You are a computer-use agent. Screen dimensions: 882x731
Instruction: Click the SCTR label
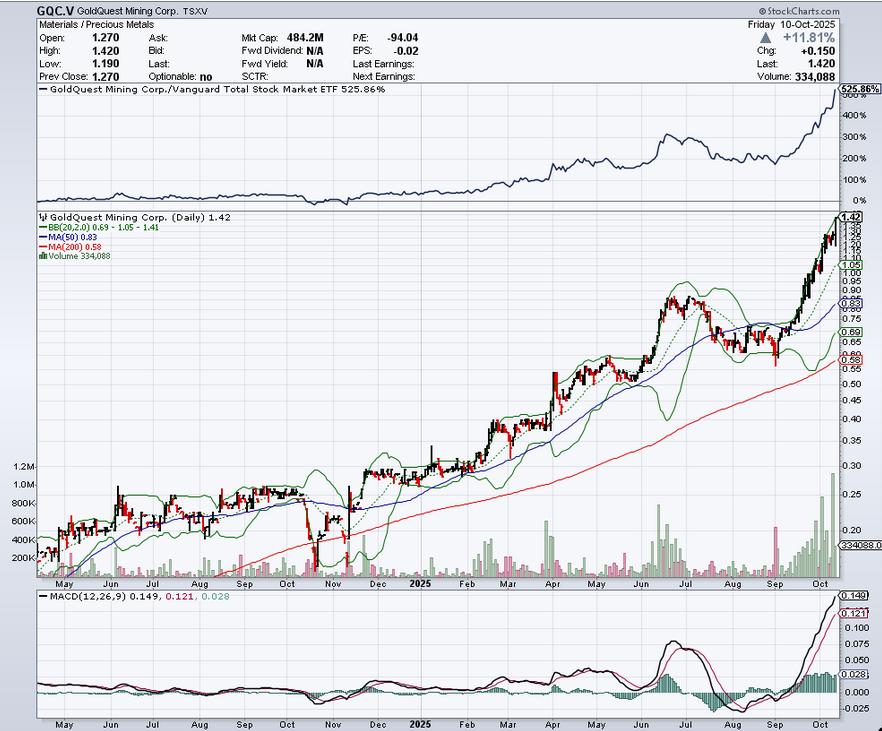(255, 76)
